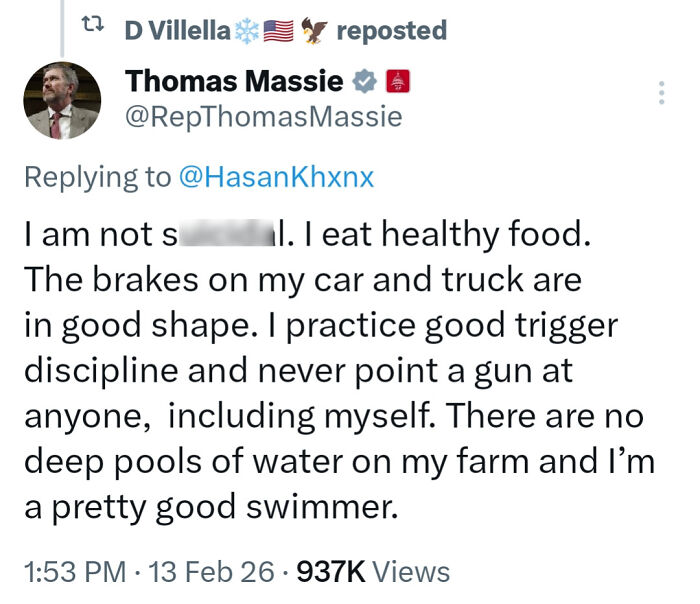
Task: Click the snowflake emoji beside D Villella
Action: (245, 31)
